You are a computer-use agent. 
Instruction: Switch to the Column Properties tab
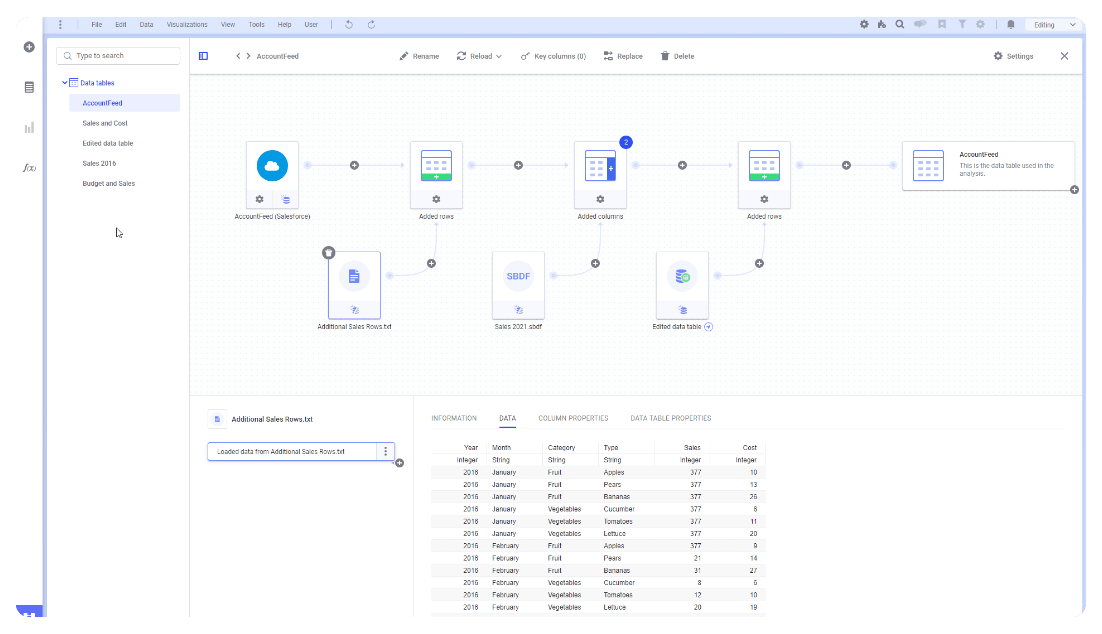click(573, 418)
